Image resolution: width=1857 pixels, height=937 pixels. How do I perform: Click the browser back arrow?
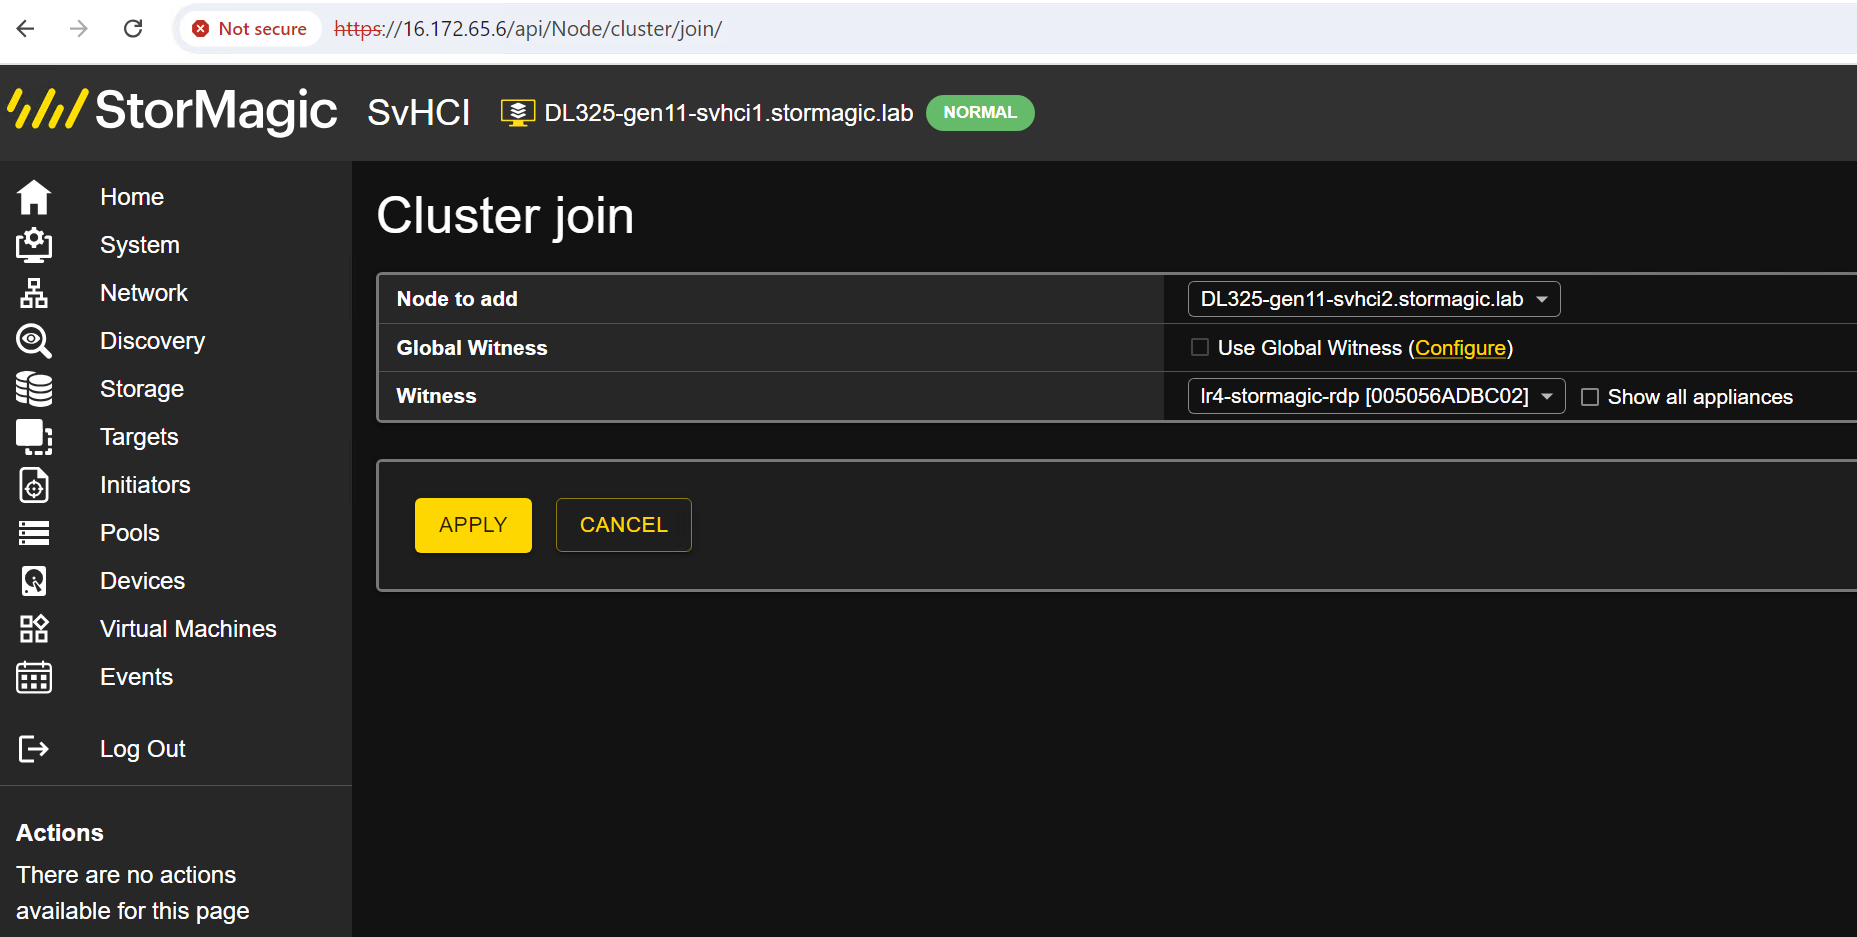click(x=26, y=28)
